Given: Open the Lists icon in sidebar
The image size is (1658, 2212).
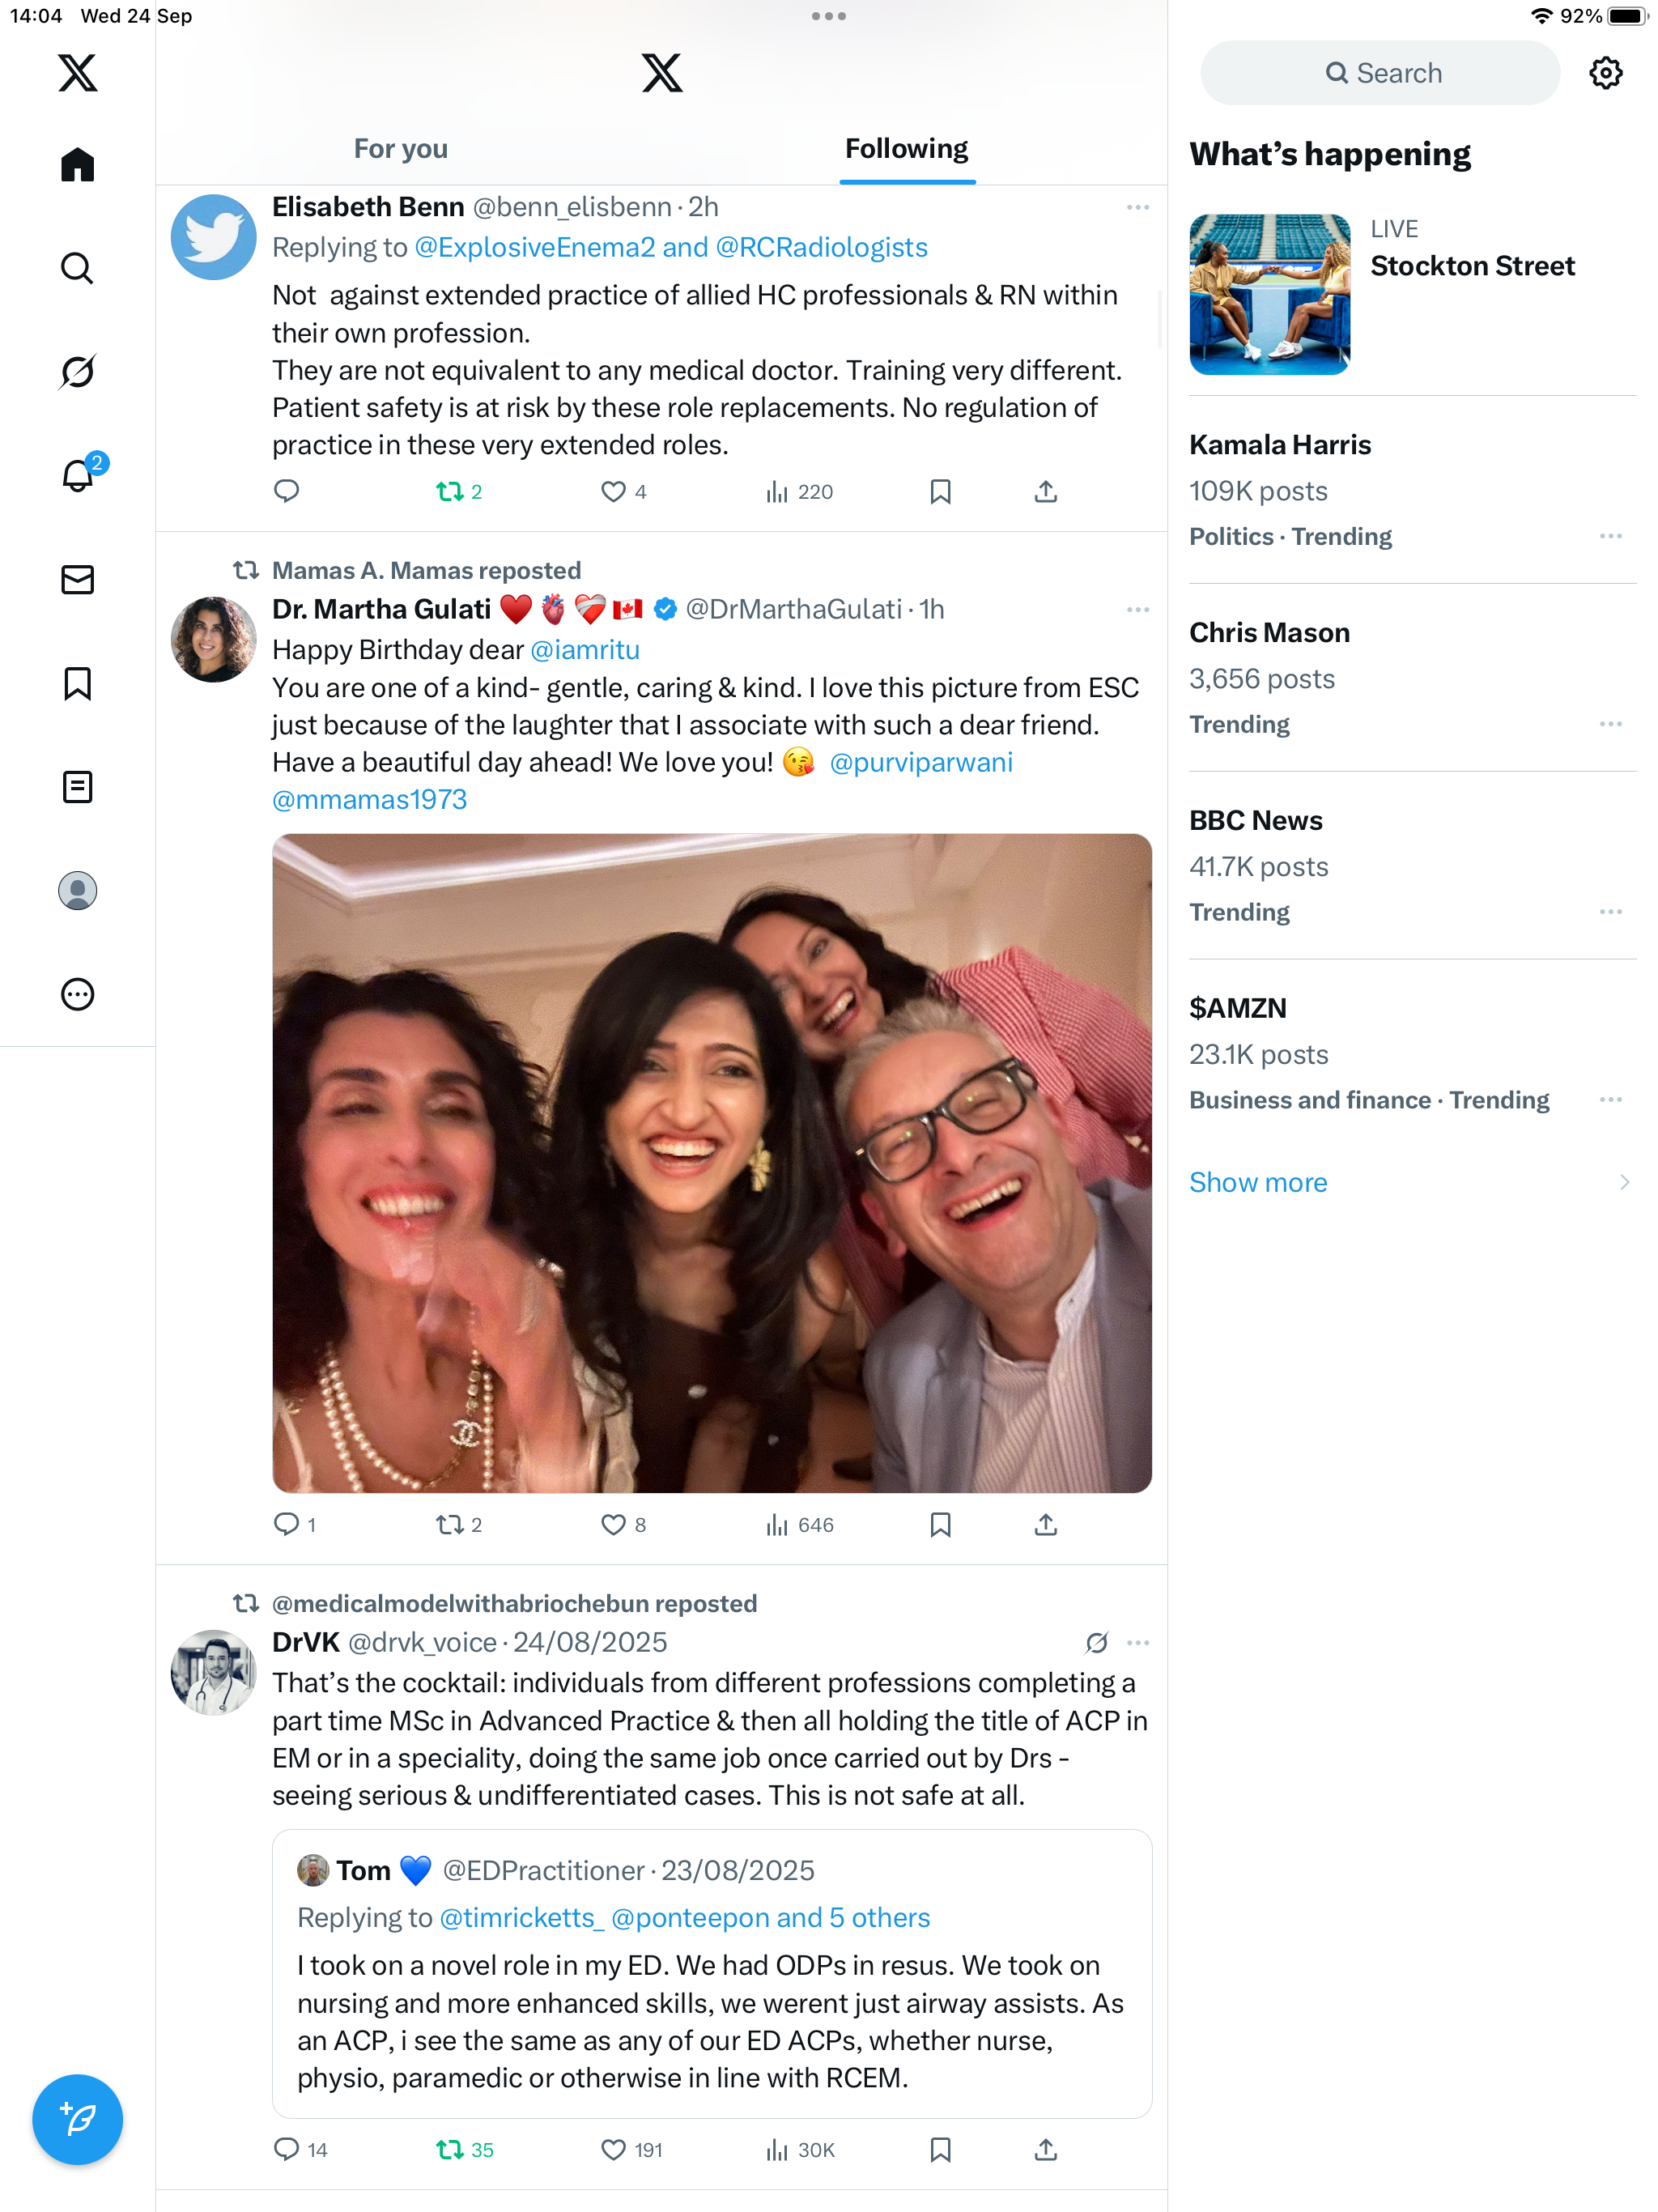Looking at the screenshot, I should [77, 787].
